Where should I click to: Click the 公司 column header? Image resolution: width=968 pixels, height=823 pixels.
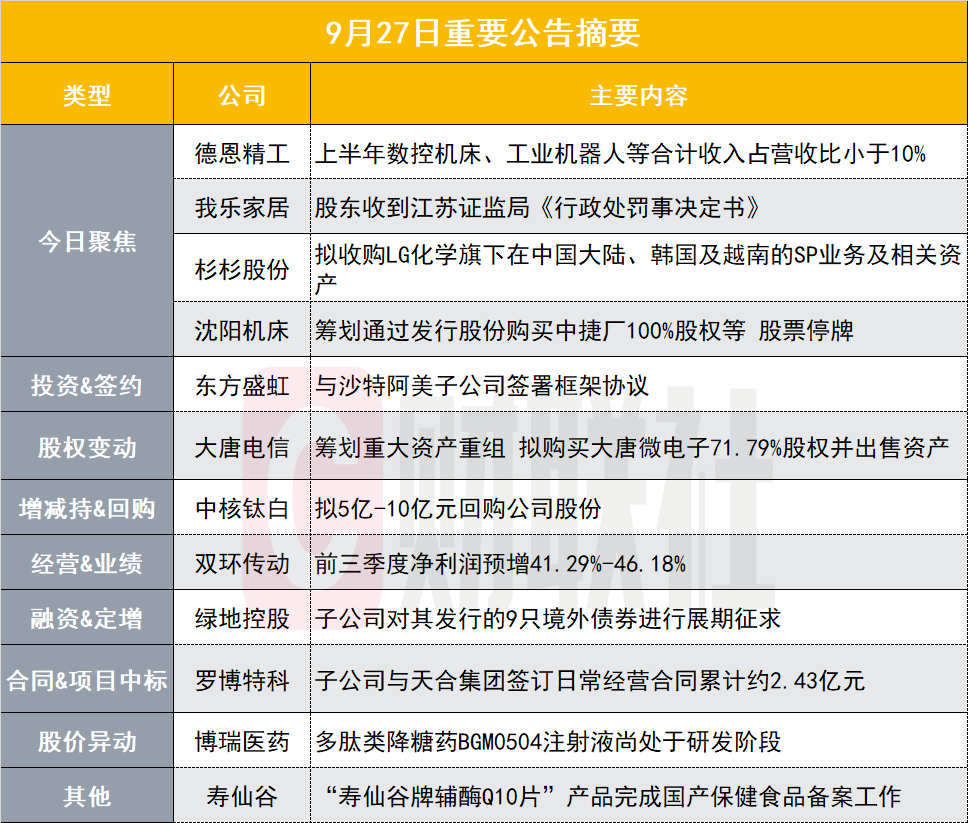(242, 95)
